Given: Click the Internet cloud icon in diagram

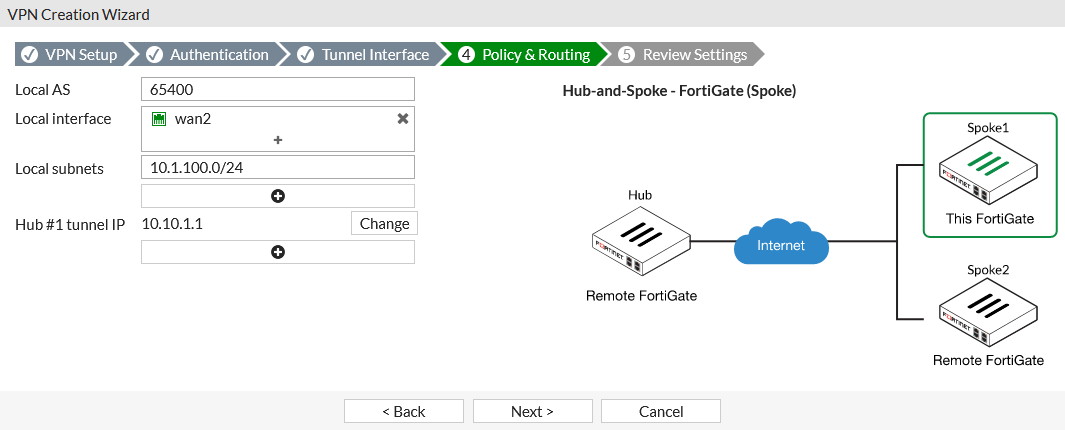Looking at the screenshot, I should (x=781, y=243).
